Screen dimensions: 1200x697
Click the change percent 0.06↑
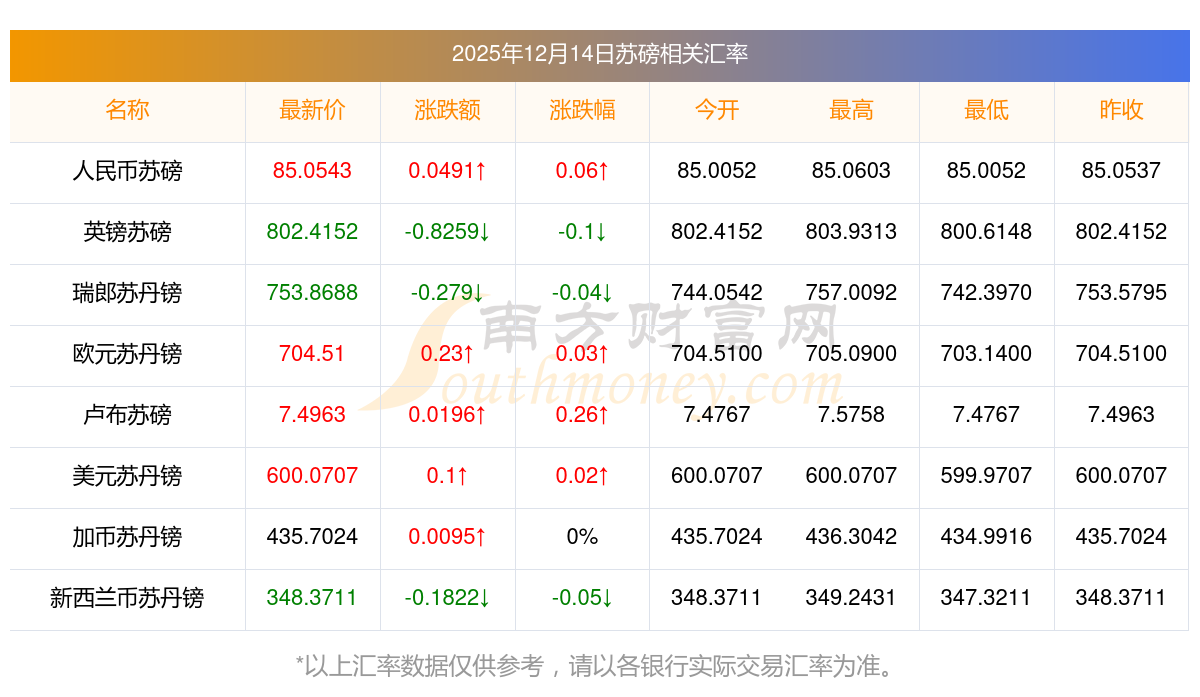click(x=582, y=171)
